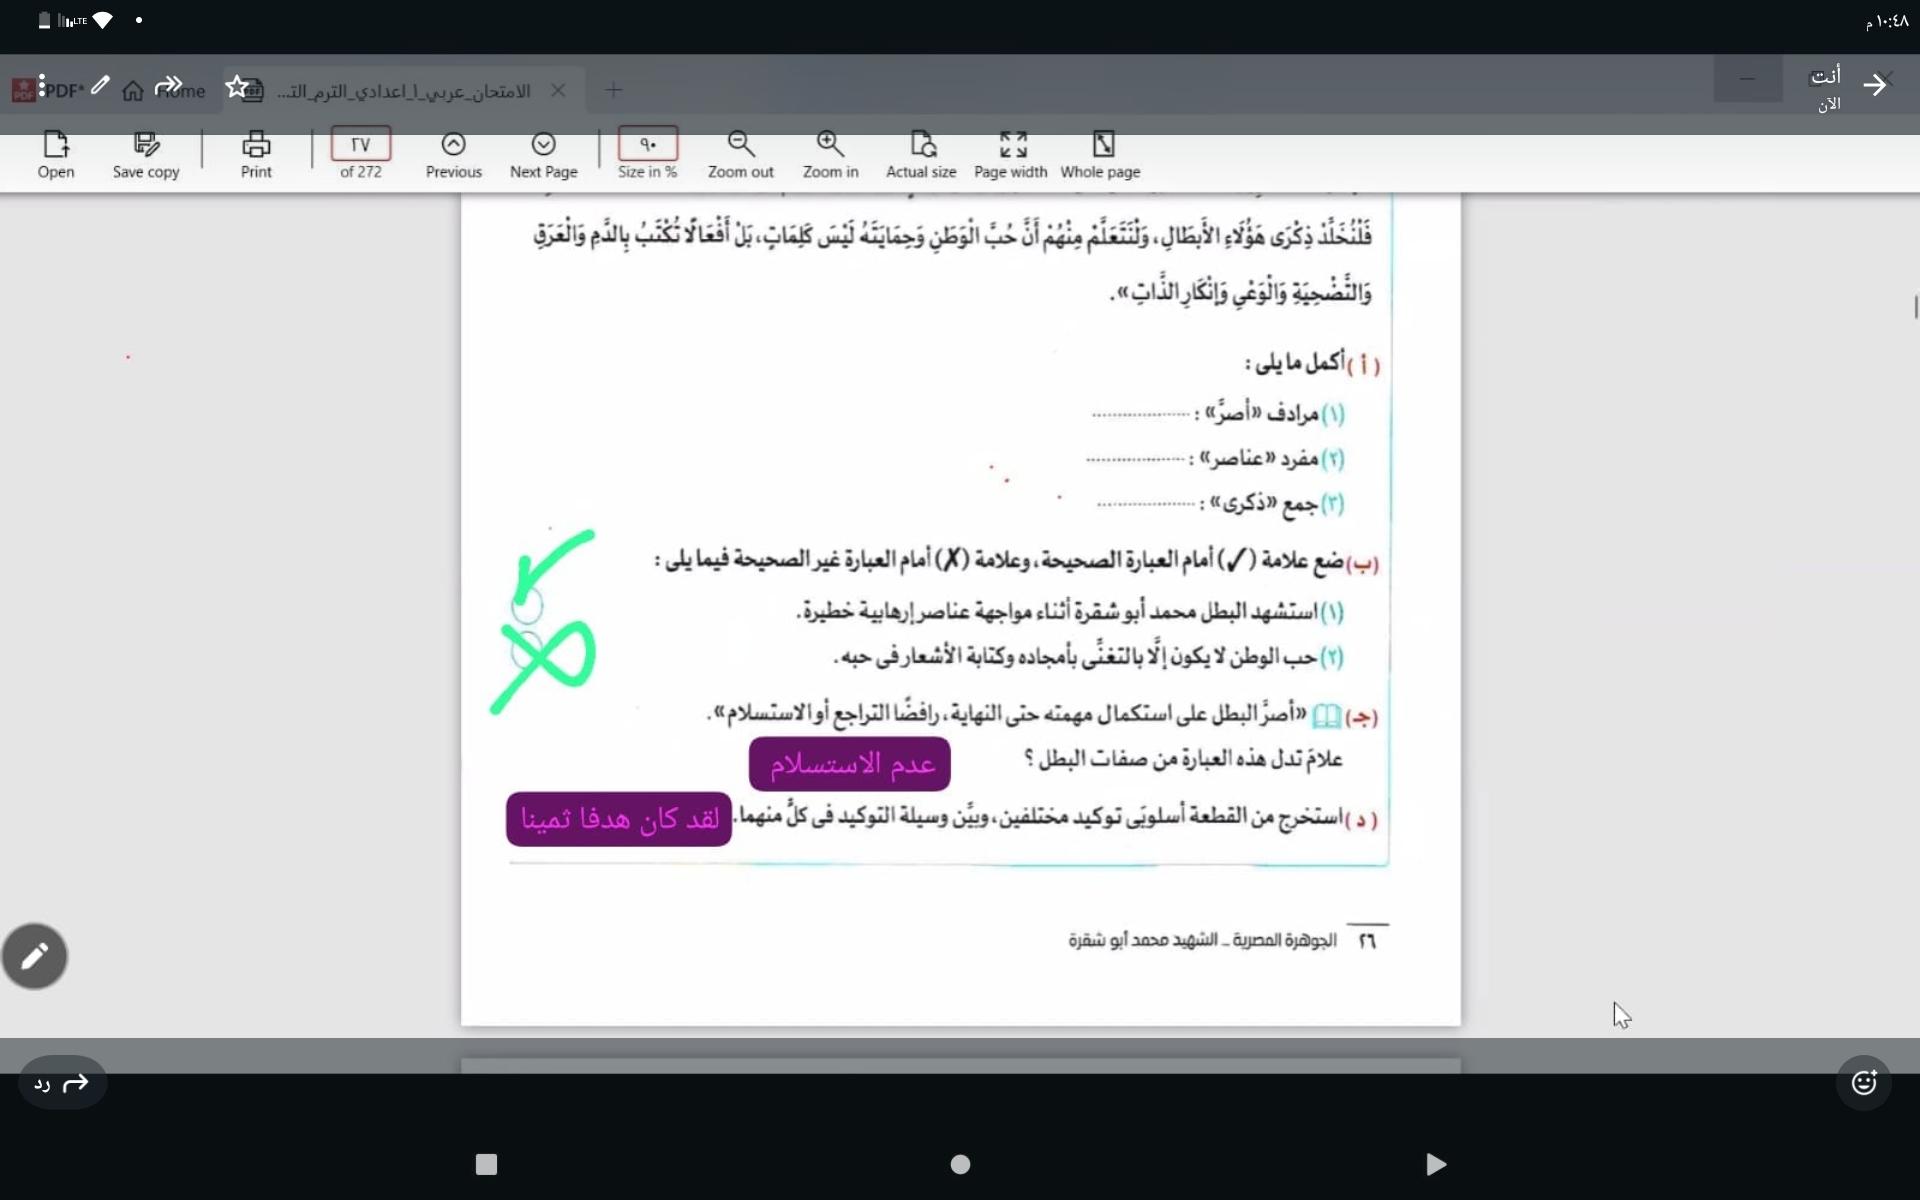Advance using Next Page button
1920x1200 pixels.
[x=543, y=146]
